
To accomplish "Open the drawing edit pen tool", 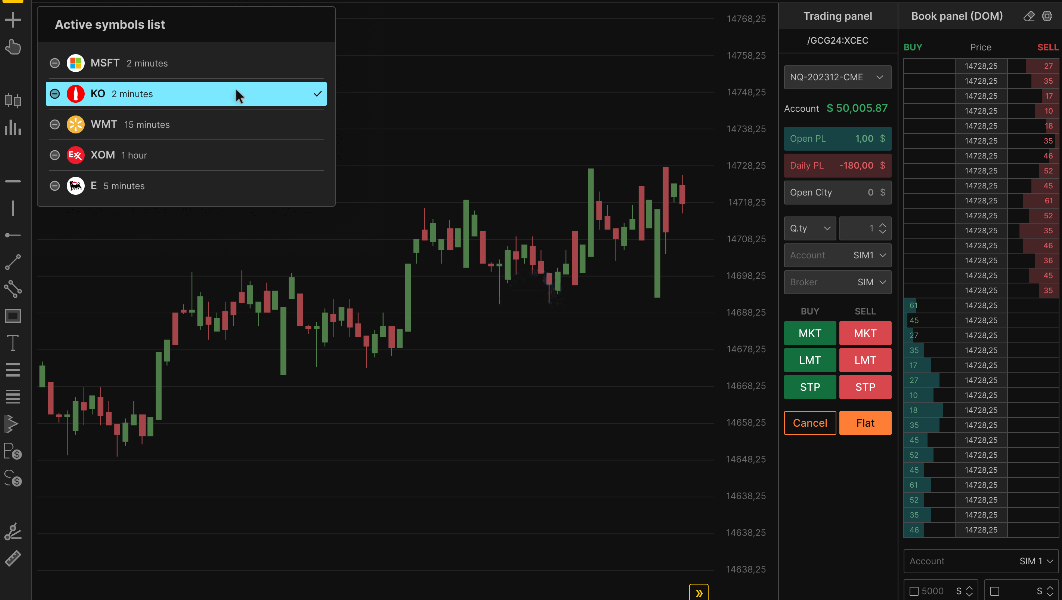I will coord(13,532).
